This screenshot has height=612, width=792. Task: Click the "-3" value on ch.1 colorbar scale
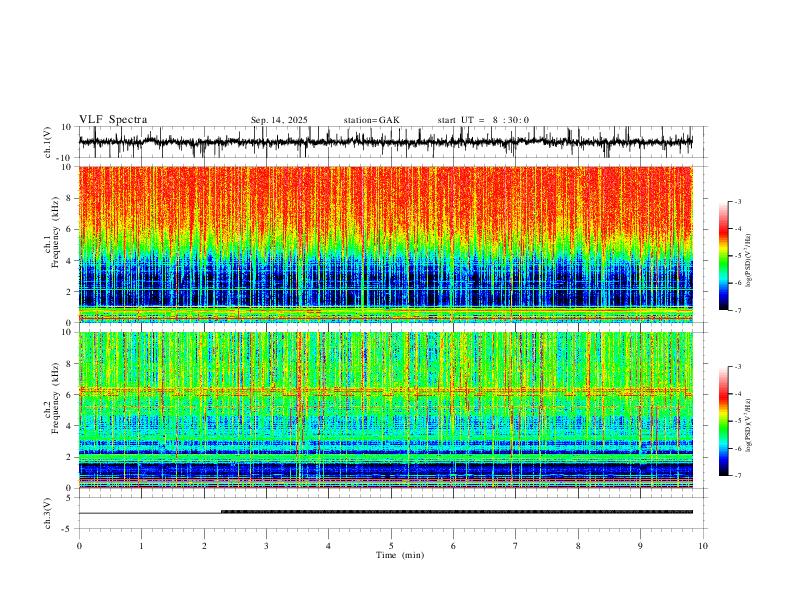738,201
